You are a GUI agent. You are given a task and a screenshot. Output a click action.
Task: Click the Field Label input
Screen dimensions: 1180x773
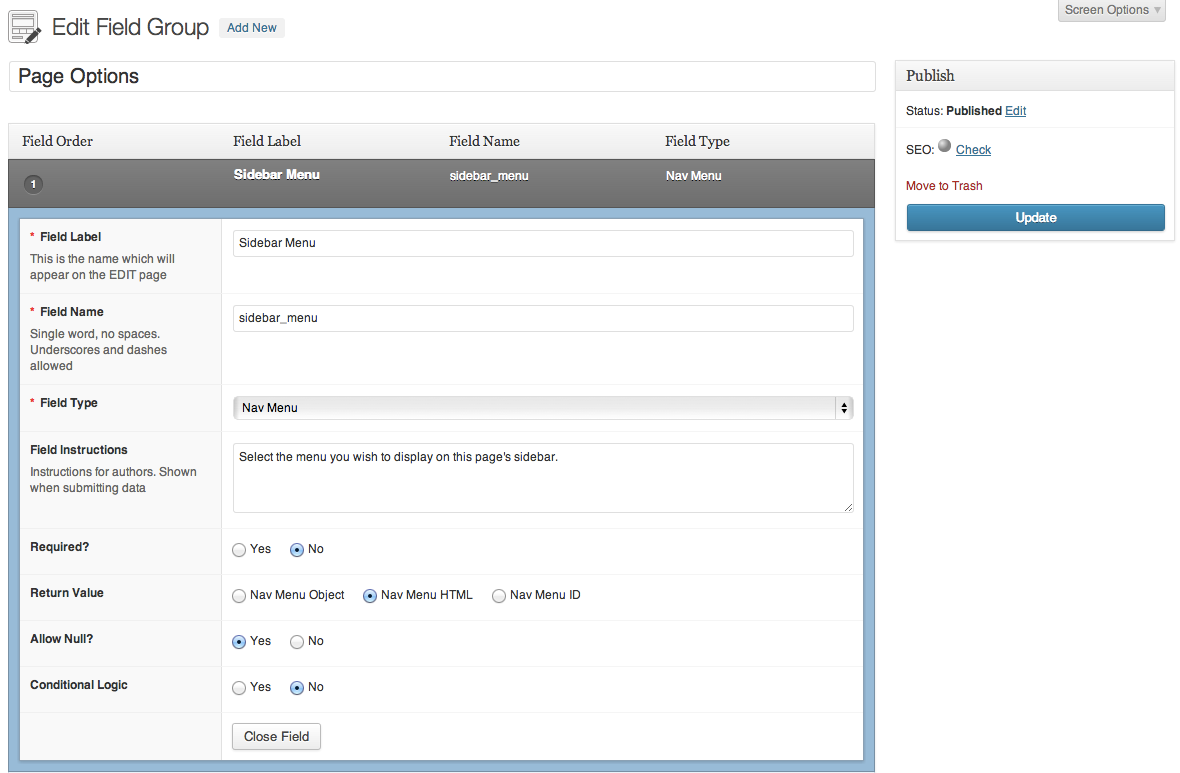click(543, 243)
